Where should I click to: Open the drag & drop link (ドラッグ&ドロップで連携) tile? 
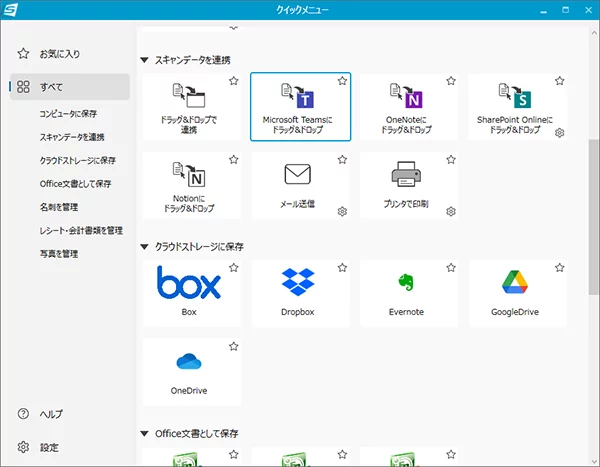click(191, 107)
